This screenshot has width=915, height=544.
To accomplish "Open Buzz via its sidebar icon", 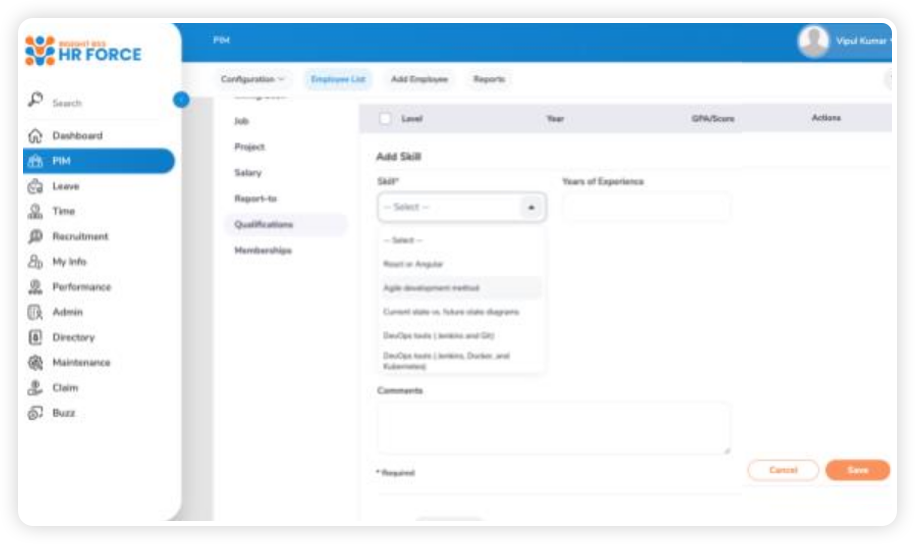I will pyautogui.click(x=35, y=413).
